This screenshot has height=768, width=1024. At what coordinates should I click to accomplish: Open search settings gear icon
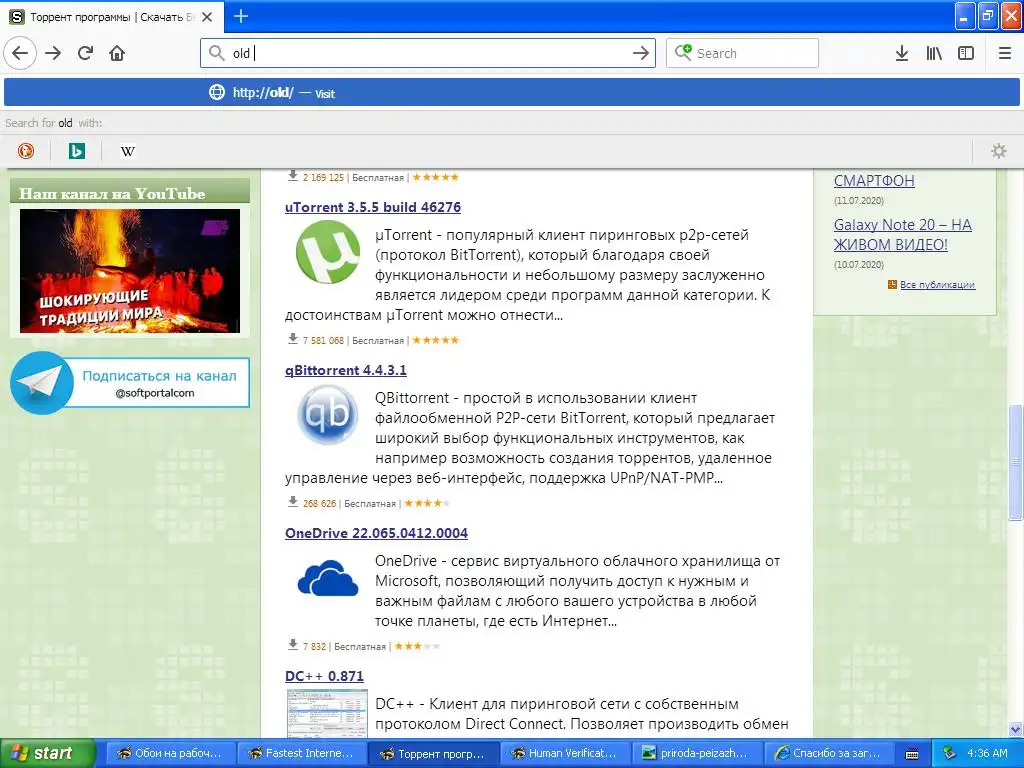coord(999,151)
